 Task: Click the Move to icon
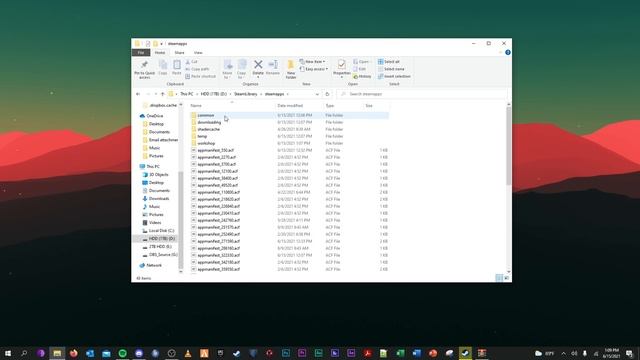coord(228,65)
